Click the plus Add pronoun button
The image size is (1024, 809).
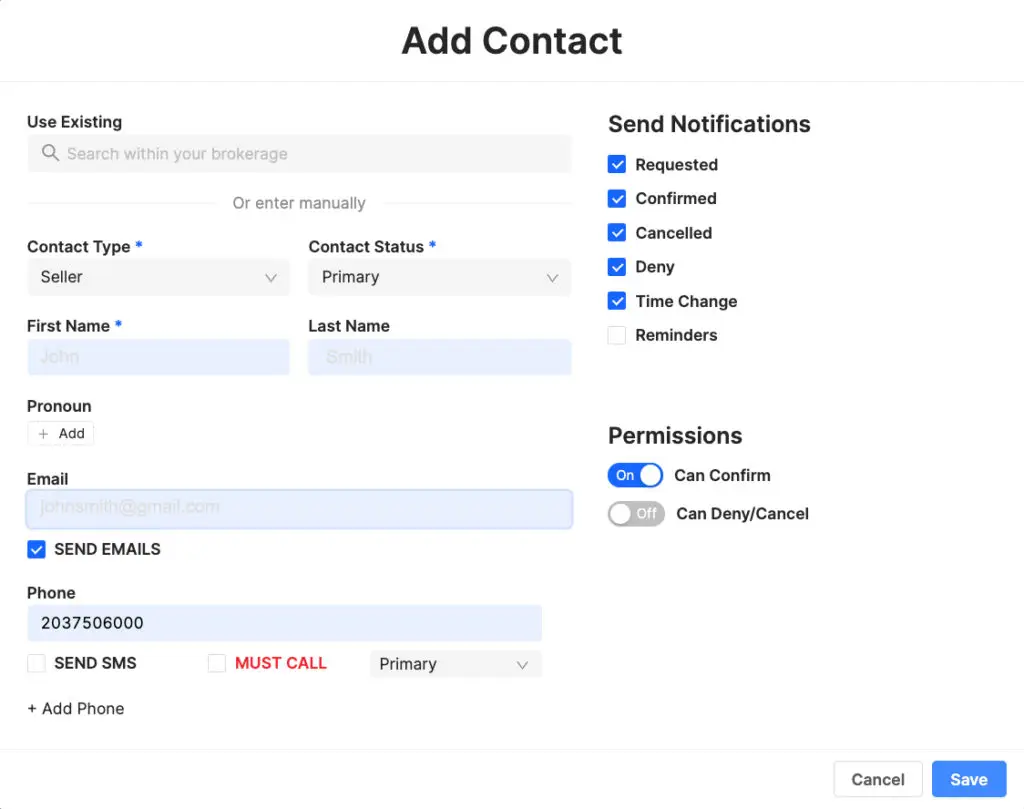pyautogui.click(x=61, y=434)
